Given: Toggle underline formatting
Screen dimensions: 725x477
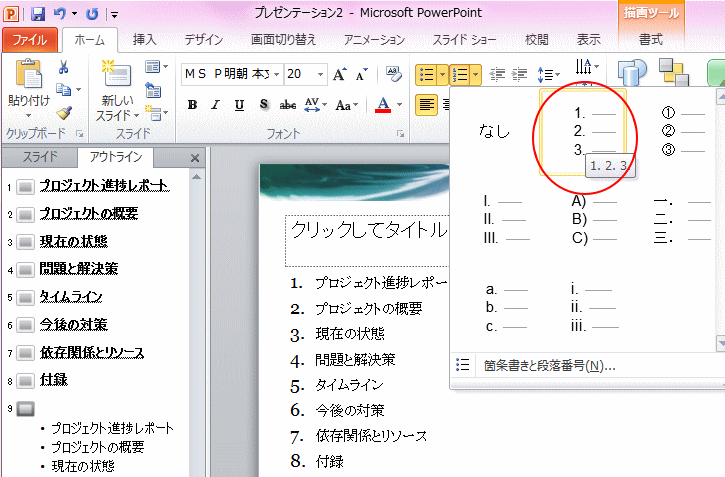Looking at the screenshot, I should [239, 105].
